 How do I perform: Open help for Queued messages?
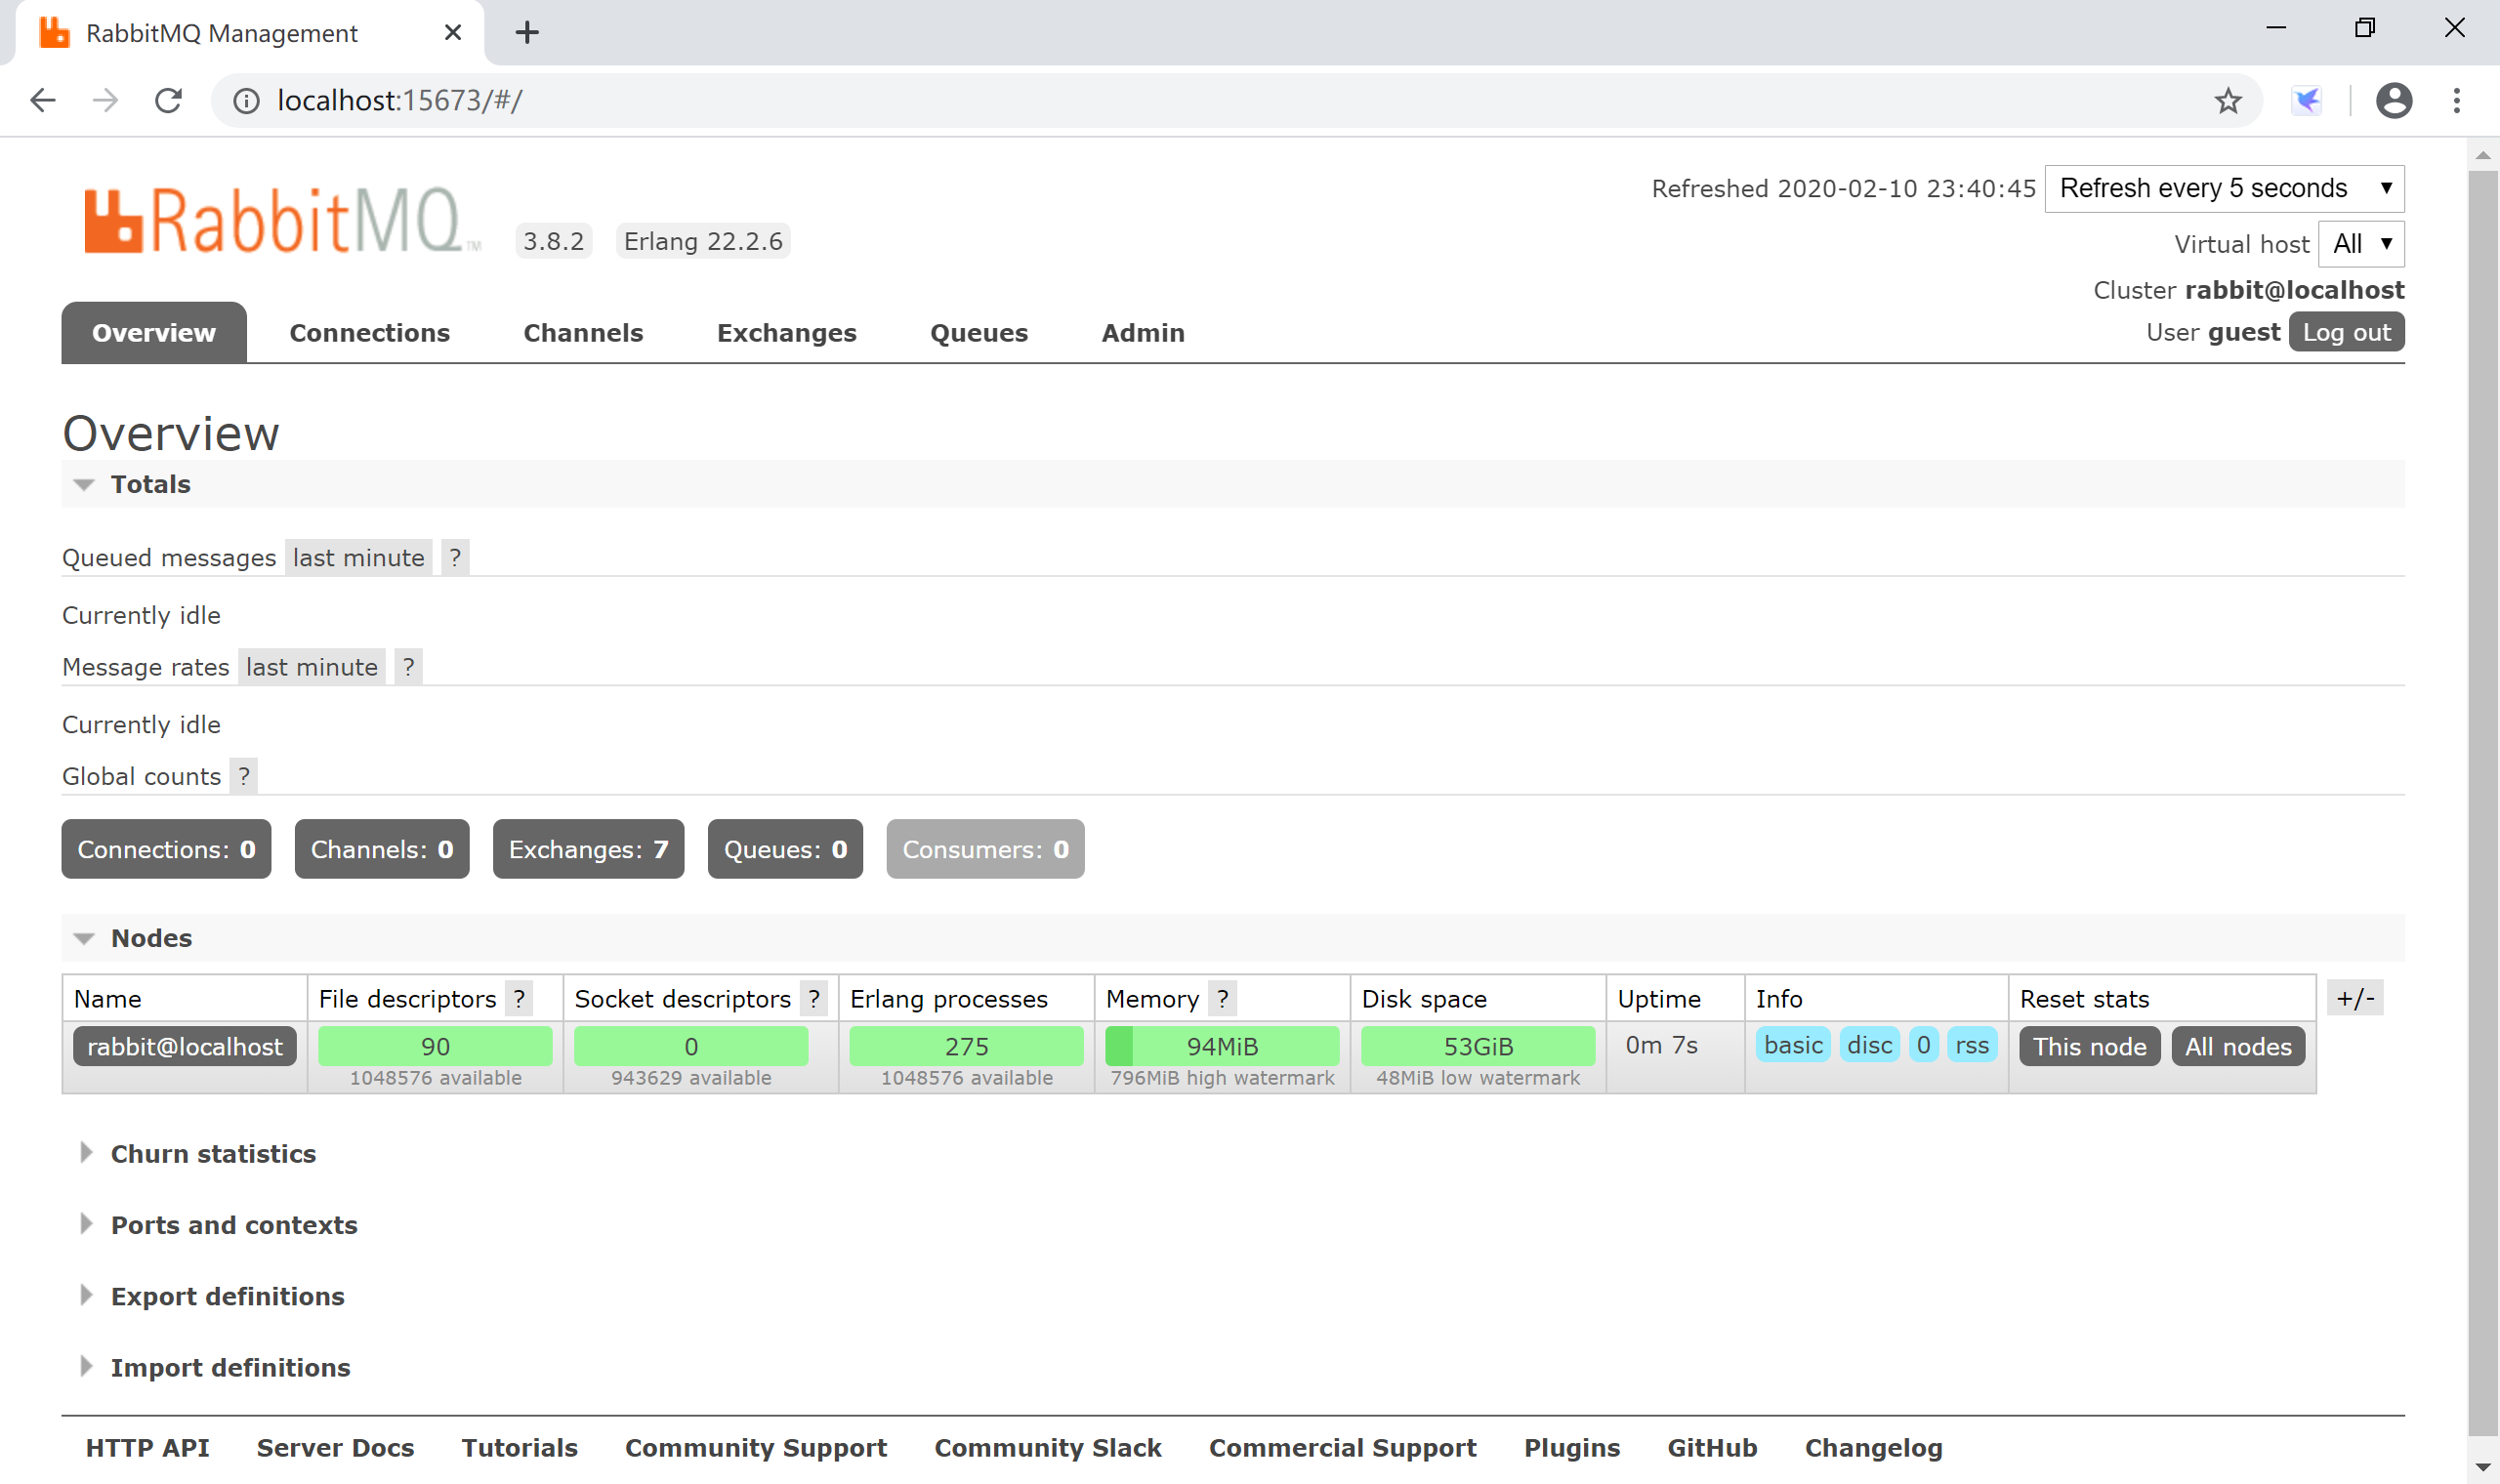click(455, 558)
